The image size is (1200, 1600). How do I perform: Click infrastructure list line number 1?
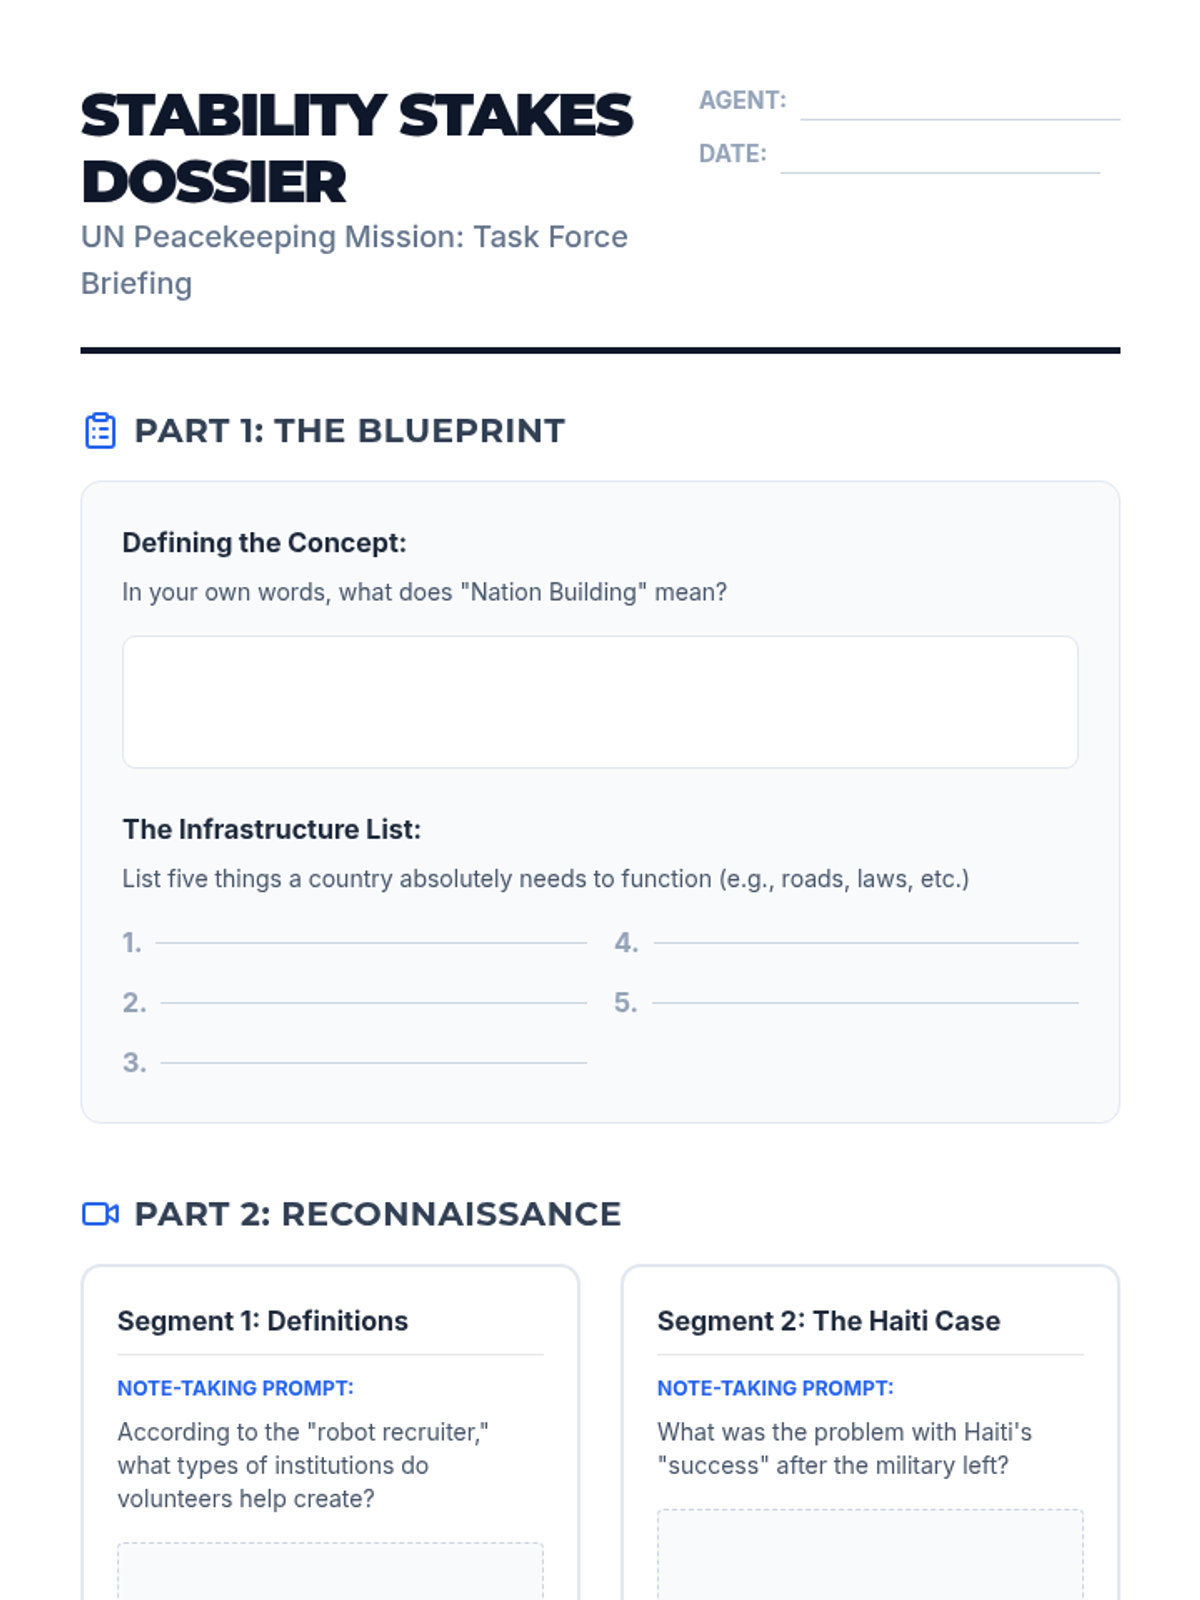(370, 939)
